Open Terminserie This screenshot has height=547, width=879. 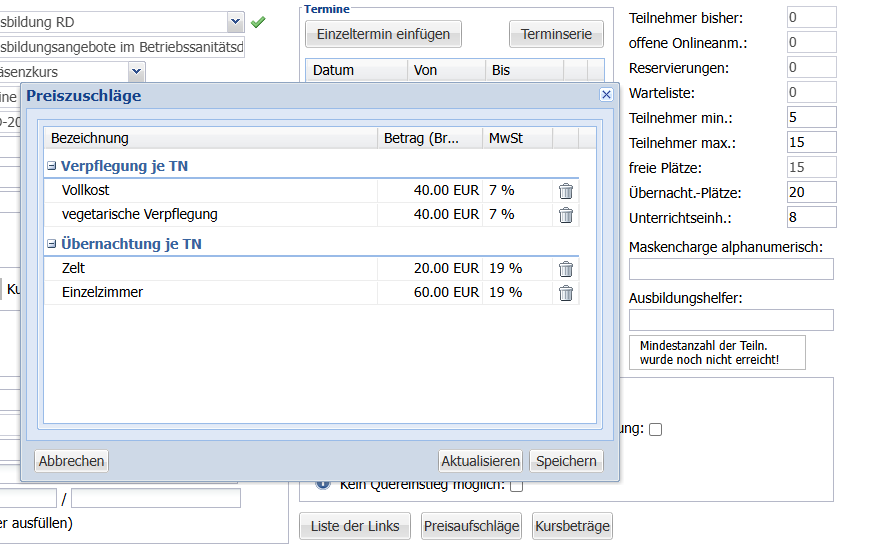click(556, 34)
